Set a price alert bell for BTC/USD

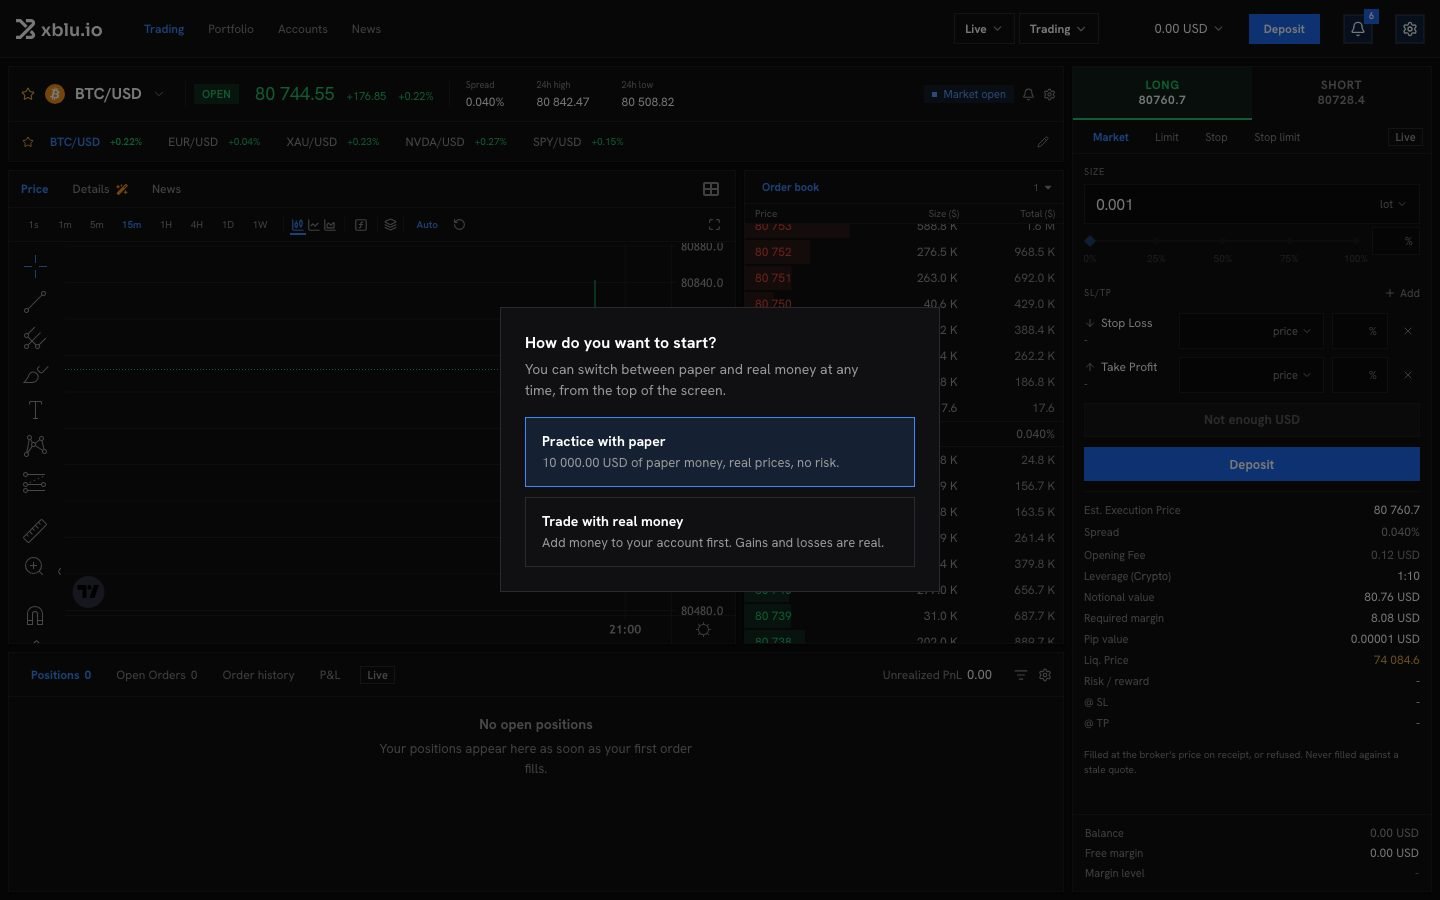pos(1028,94)
